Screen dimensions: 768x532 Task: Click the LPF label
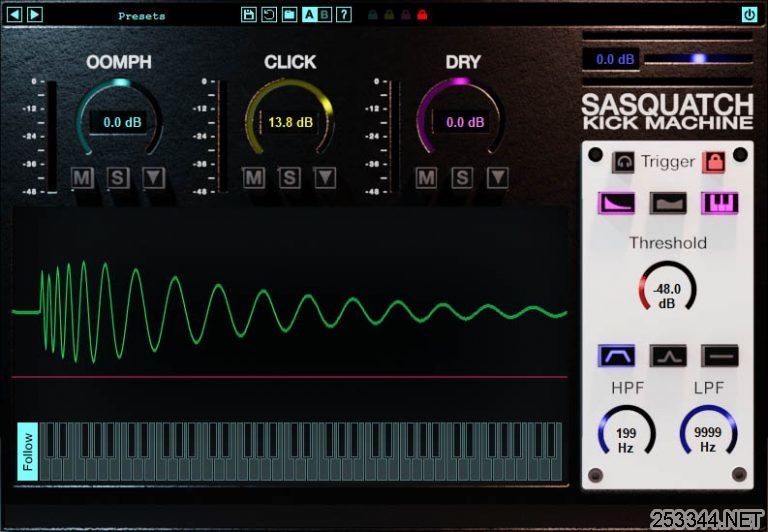708,388
